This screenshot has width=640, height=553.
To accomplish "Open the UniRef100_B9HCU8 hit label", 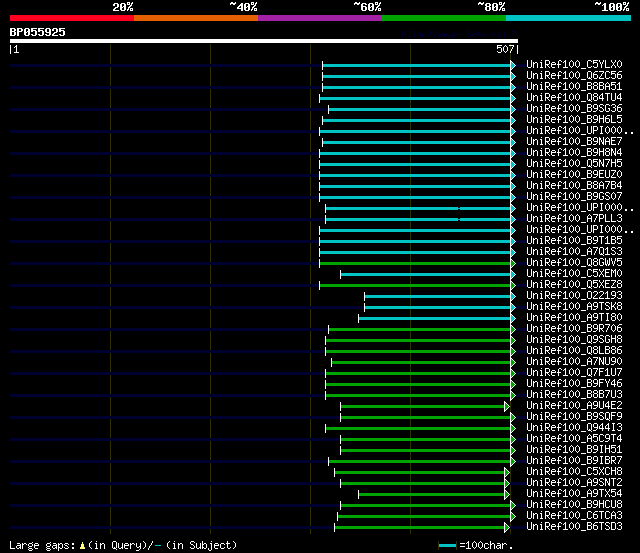I will [574, 505].
